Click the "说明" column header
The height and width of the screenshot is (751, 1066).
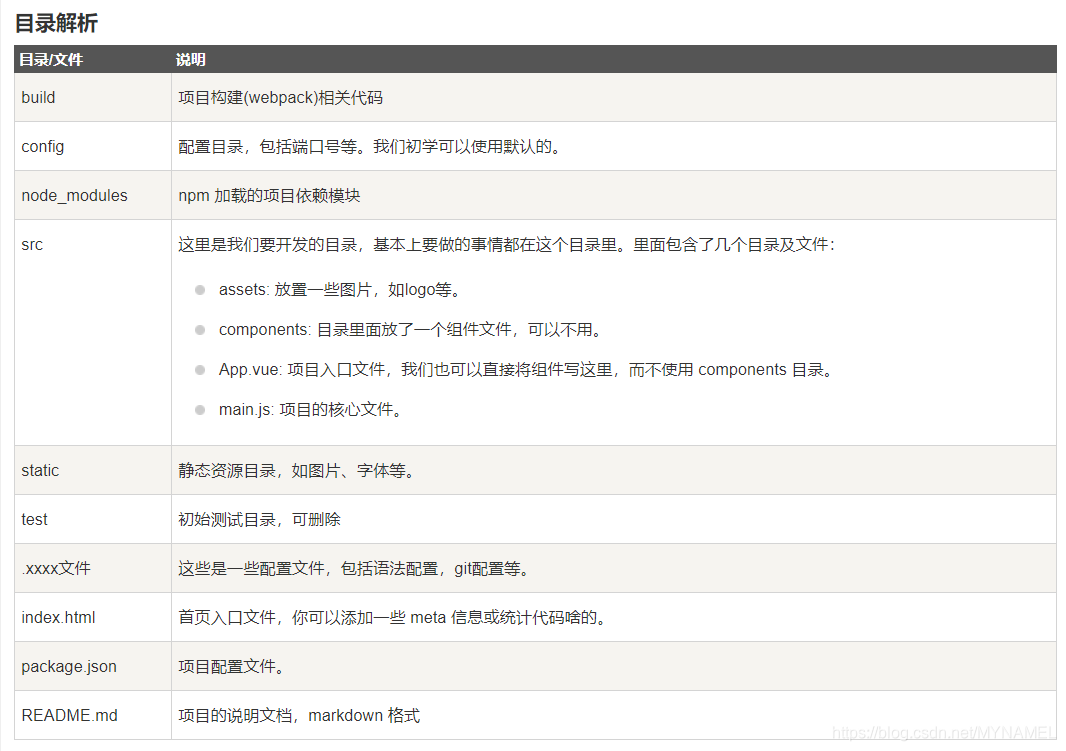pos(190,60)
